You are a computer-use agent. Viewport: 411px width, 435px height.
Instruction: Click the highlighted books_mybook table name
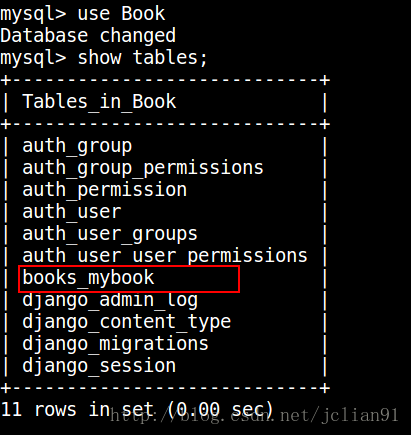click(x=88, y=278)
